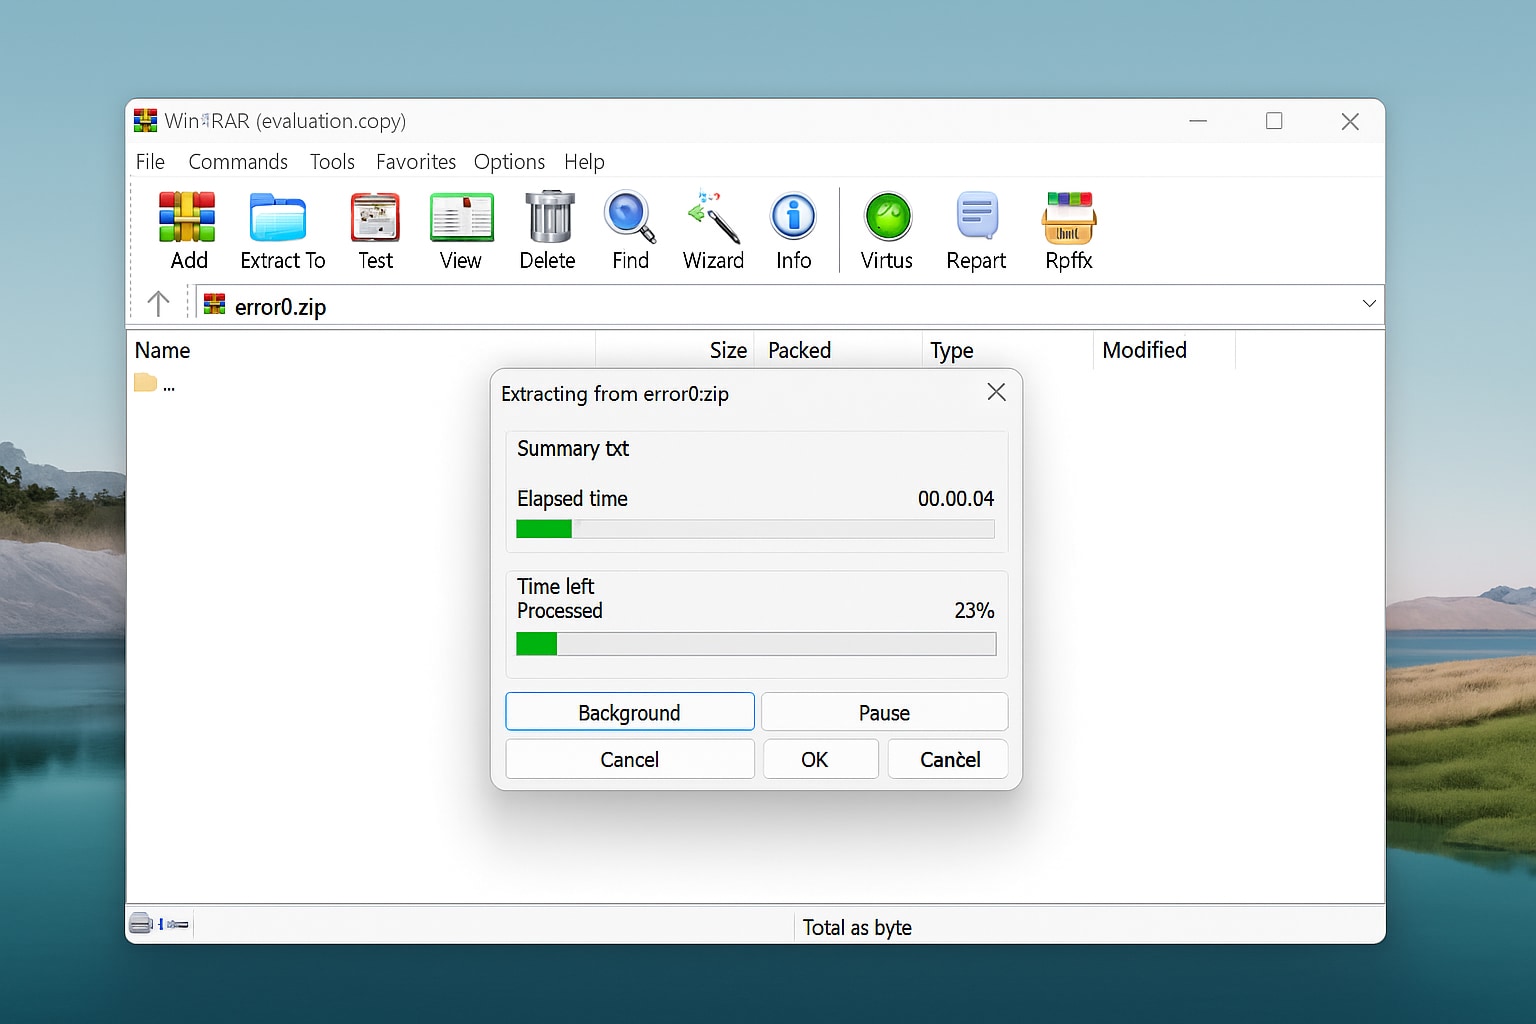The image size is (1536, 1024).
Task: Click the Processed 23% progress bar
Action: [756, 644]
